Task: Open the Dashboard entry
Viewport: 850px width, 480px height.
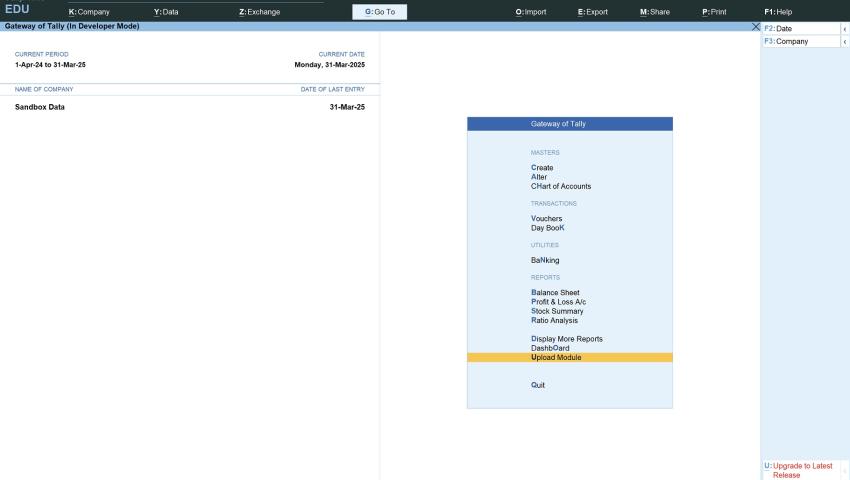Action: tap(550, 348)
